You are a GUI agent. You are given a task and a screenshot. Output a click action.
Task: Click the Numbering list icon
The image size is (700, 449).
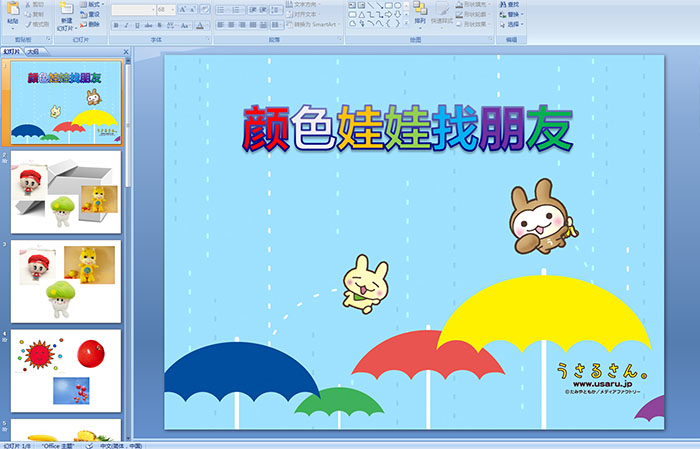tap(237, 9)
